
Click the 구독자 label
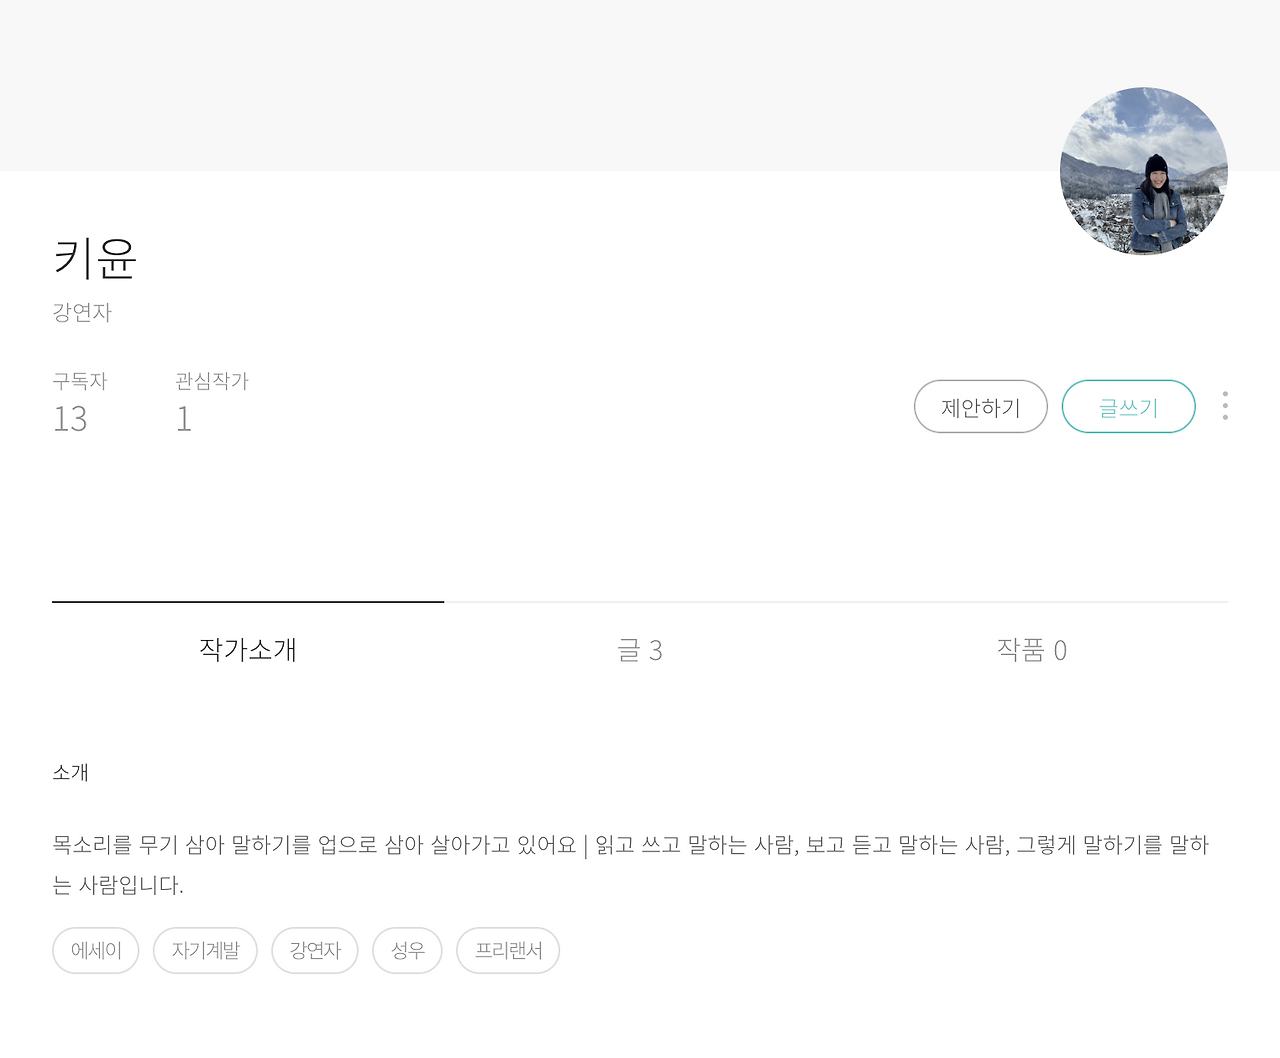[x=78, y=381]
